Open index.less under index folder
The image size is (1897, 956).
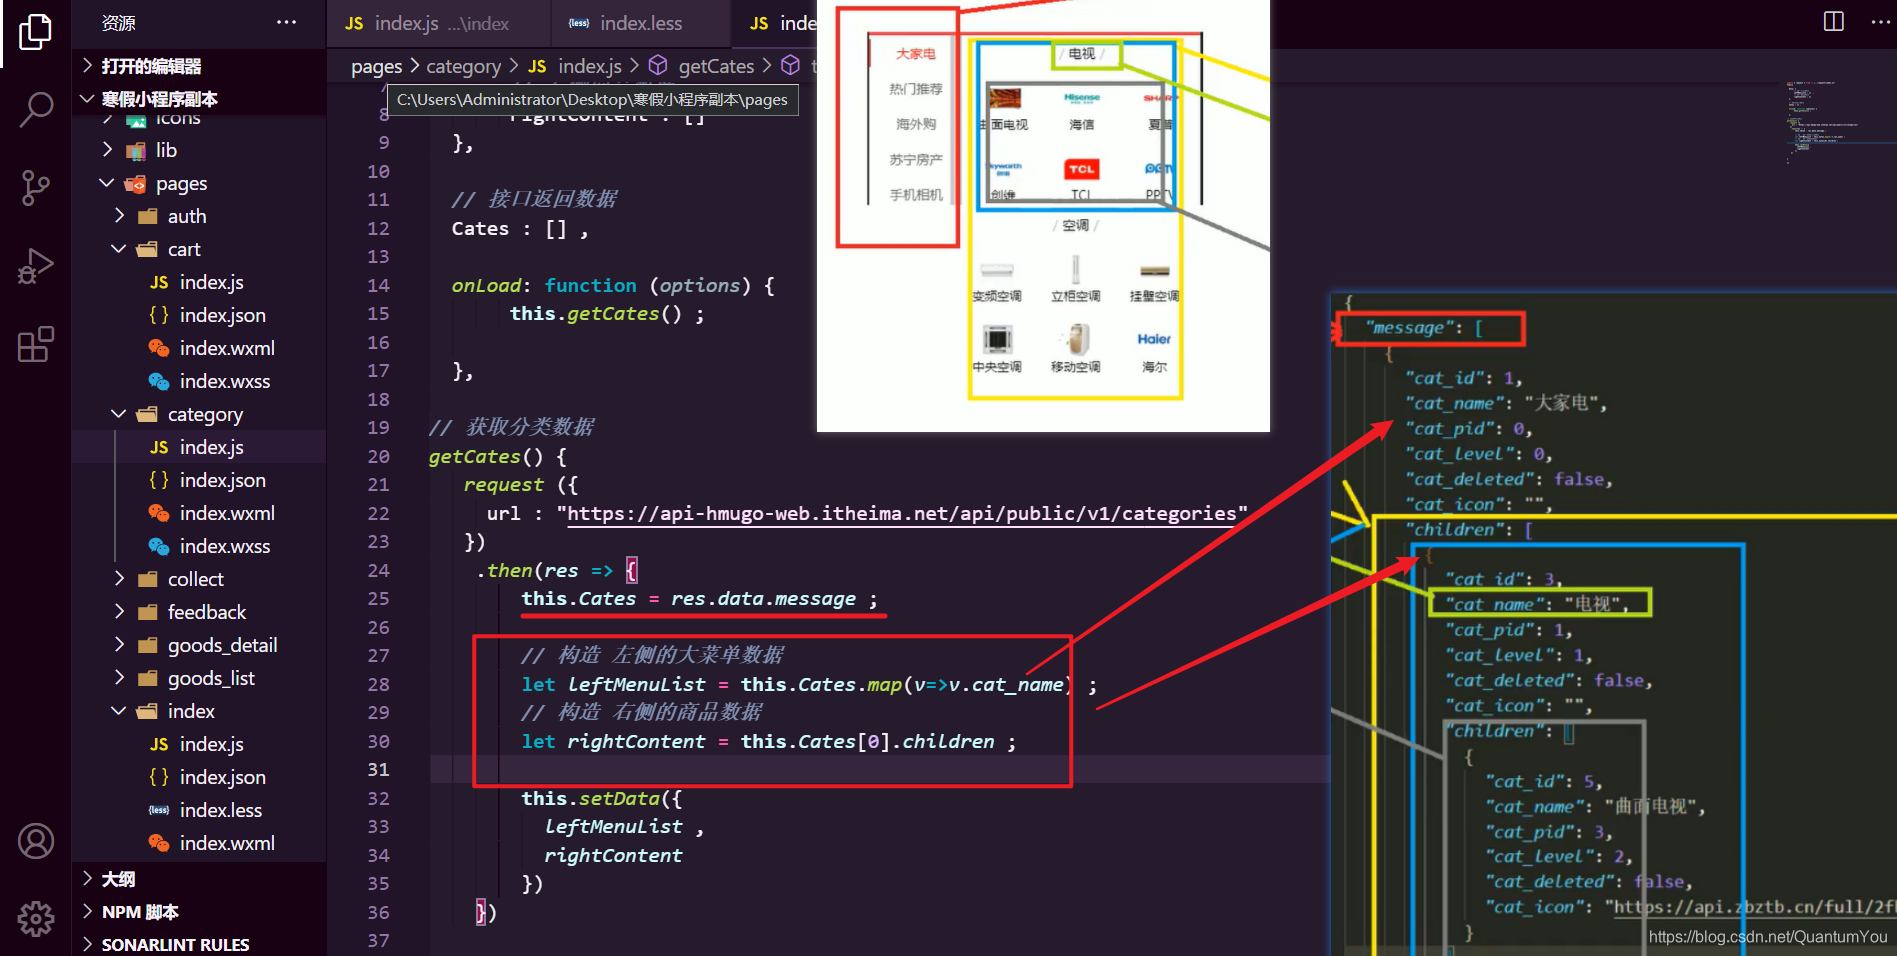pos(198,810)
